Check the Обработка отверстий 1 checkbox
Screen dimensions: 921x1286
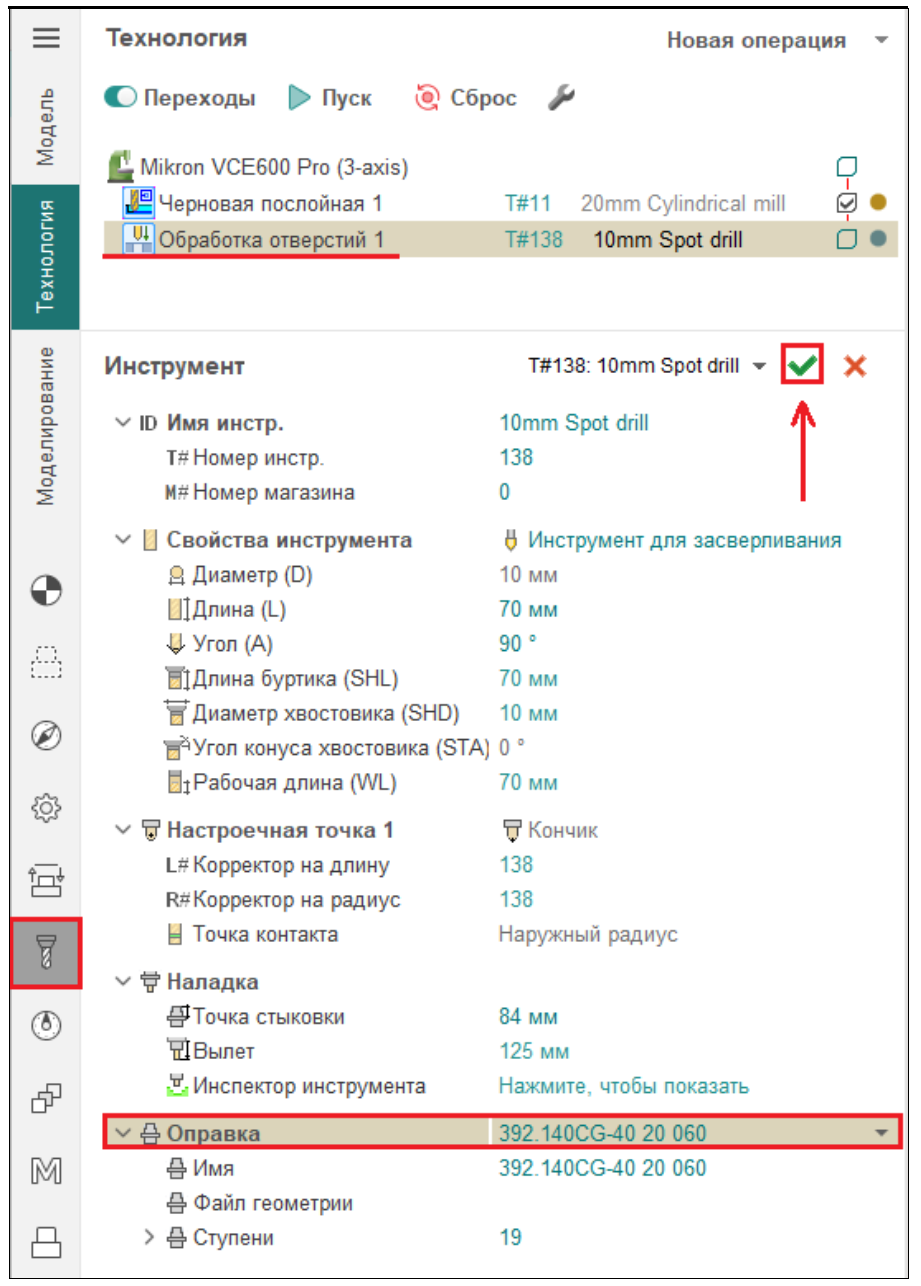tap(846, 239)
